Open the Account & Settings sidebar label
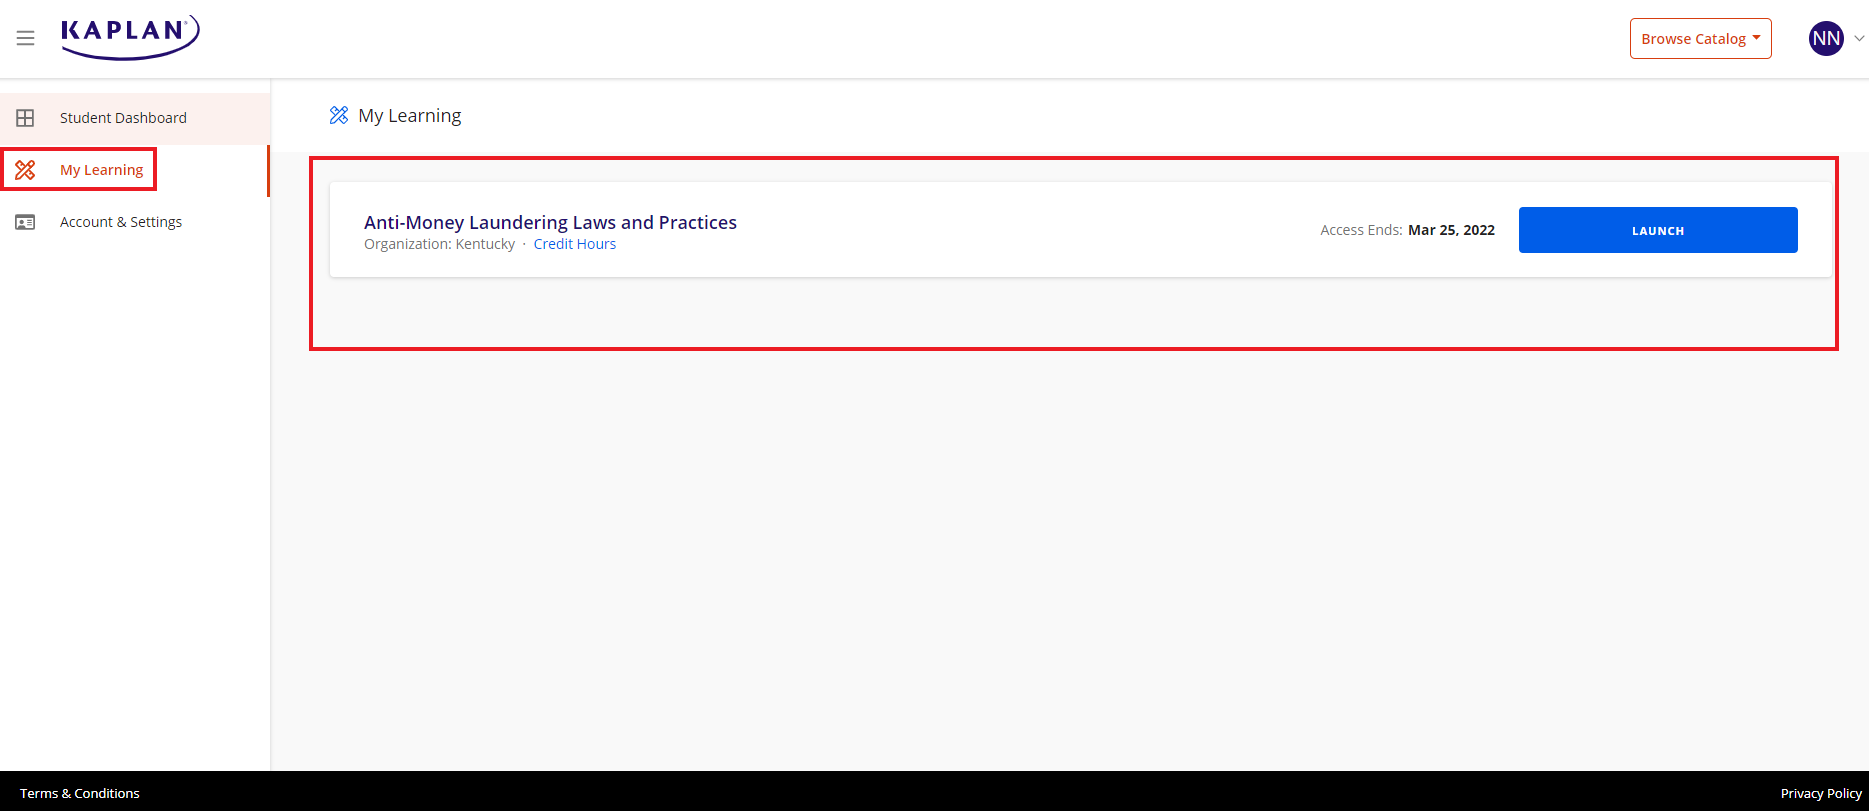 pos(121,222)
